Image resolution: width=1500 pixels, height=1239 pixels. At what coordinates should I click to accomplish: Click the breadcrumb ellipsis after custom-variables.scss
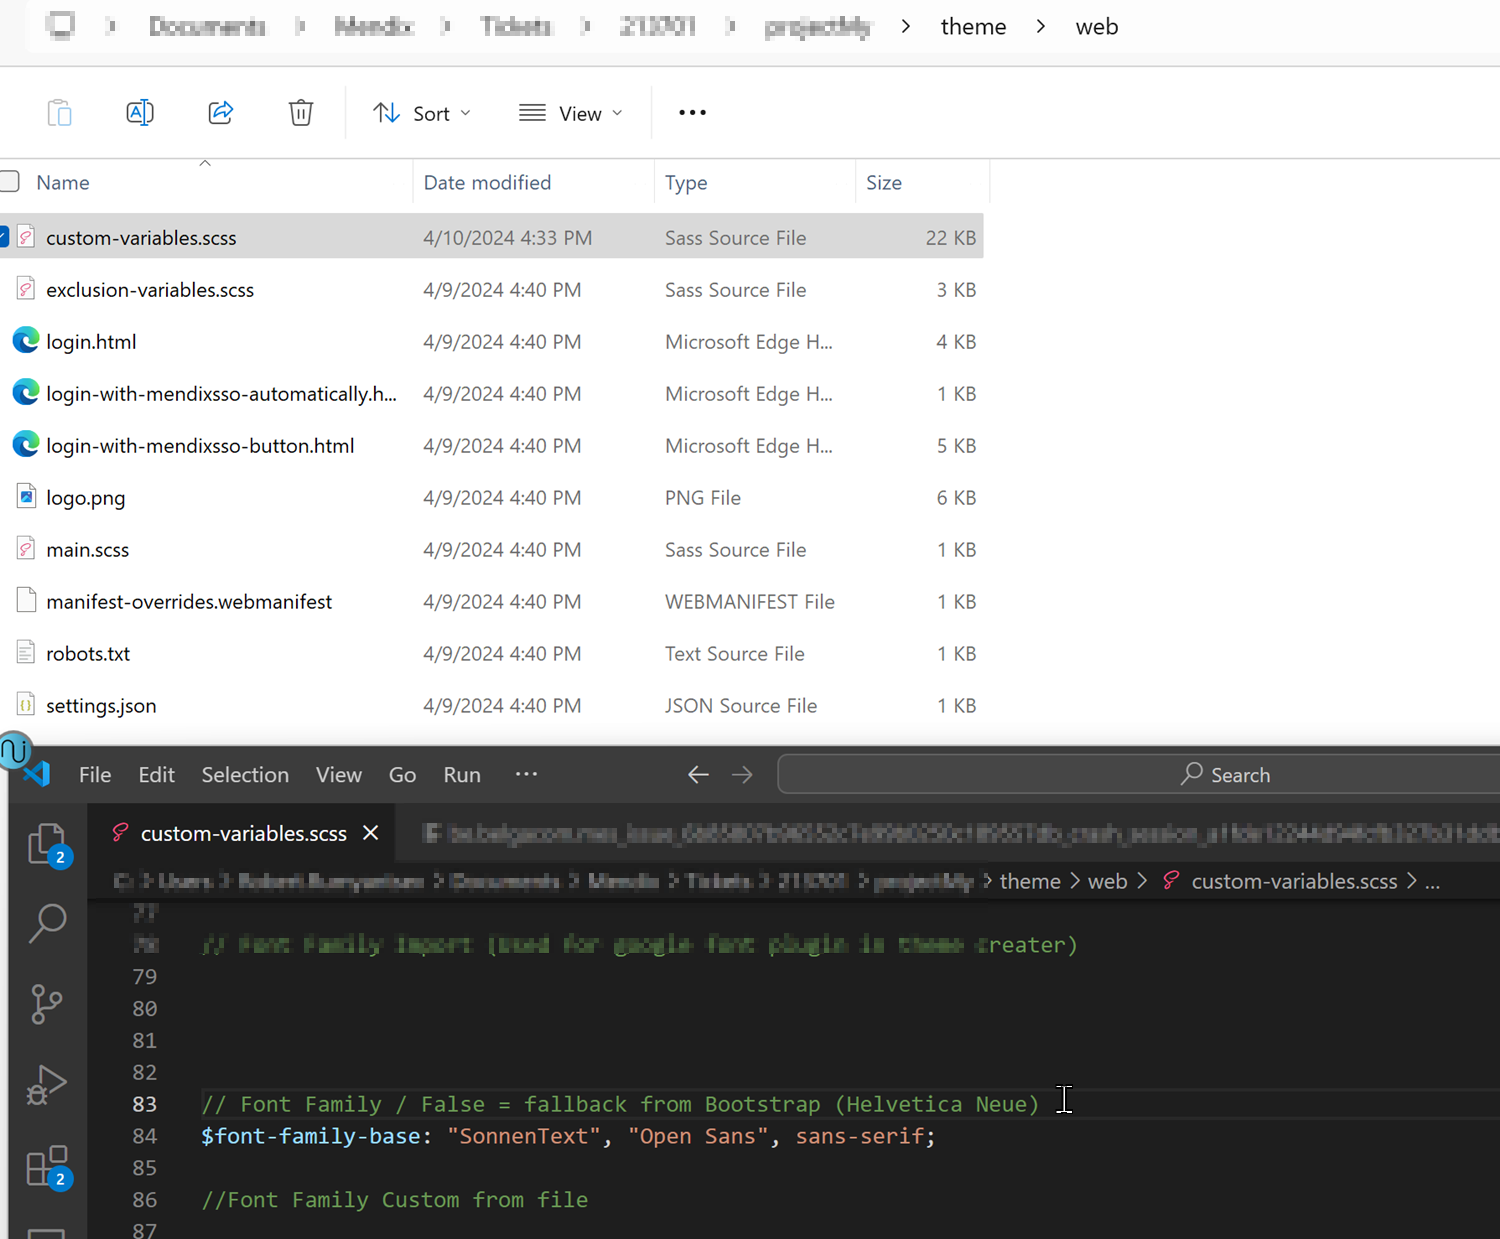pos(1432,881)
